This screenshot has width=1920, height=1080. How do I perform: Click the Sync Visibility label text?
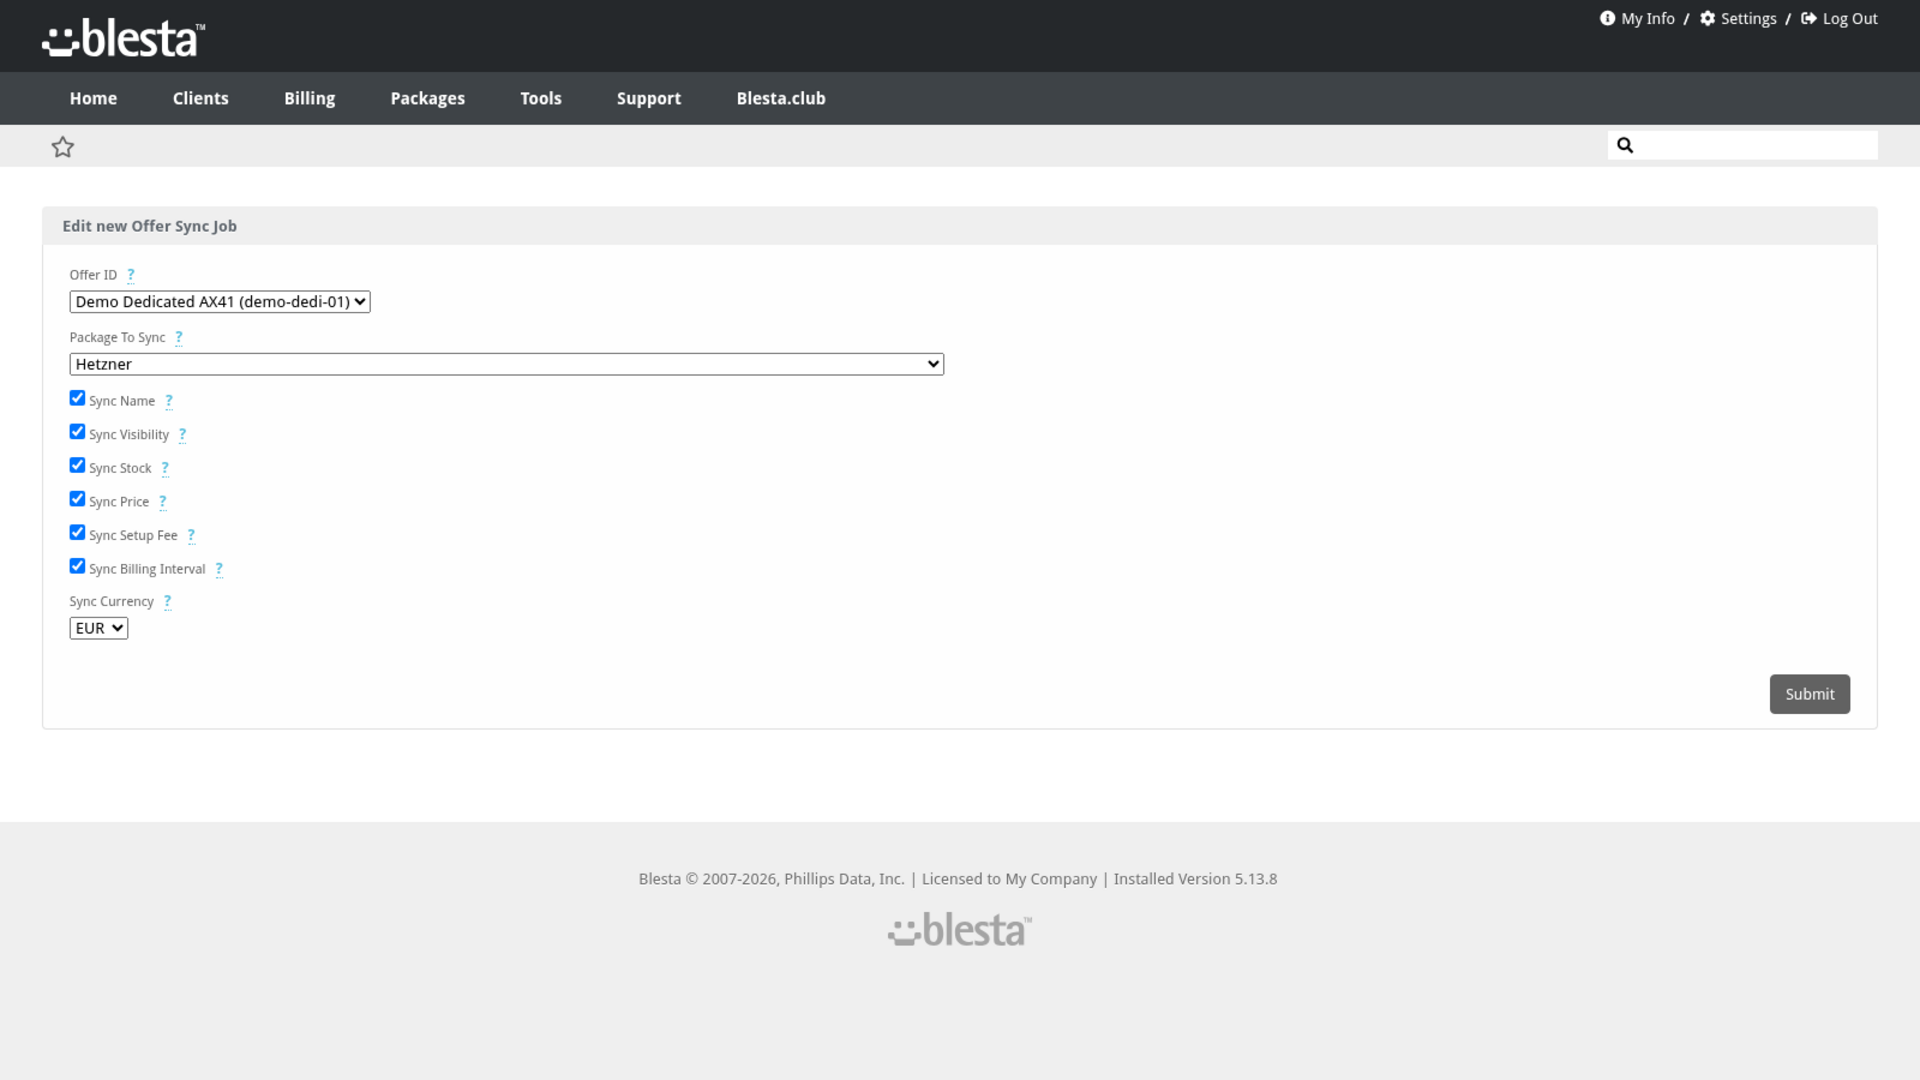point(129,435)
